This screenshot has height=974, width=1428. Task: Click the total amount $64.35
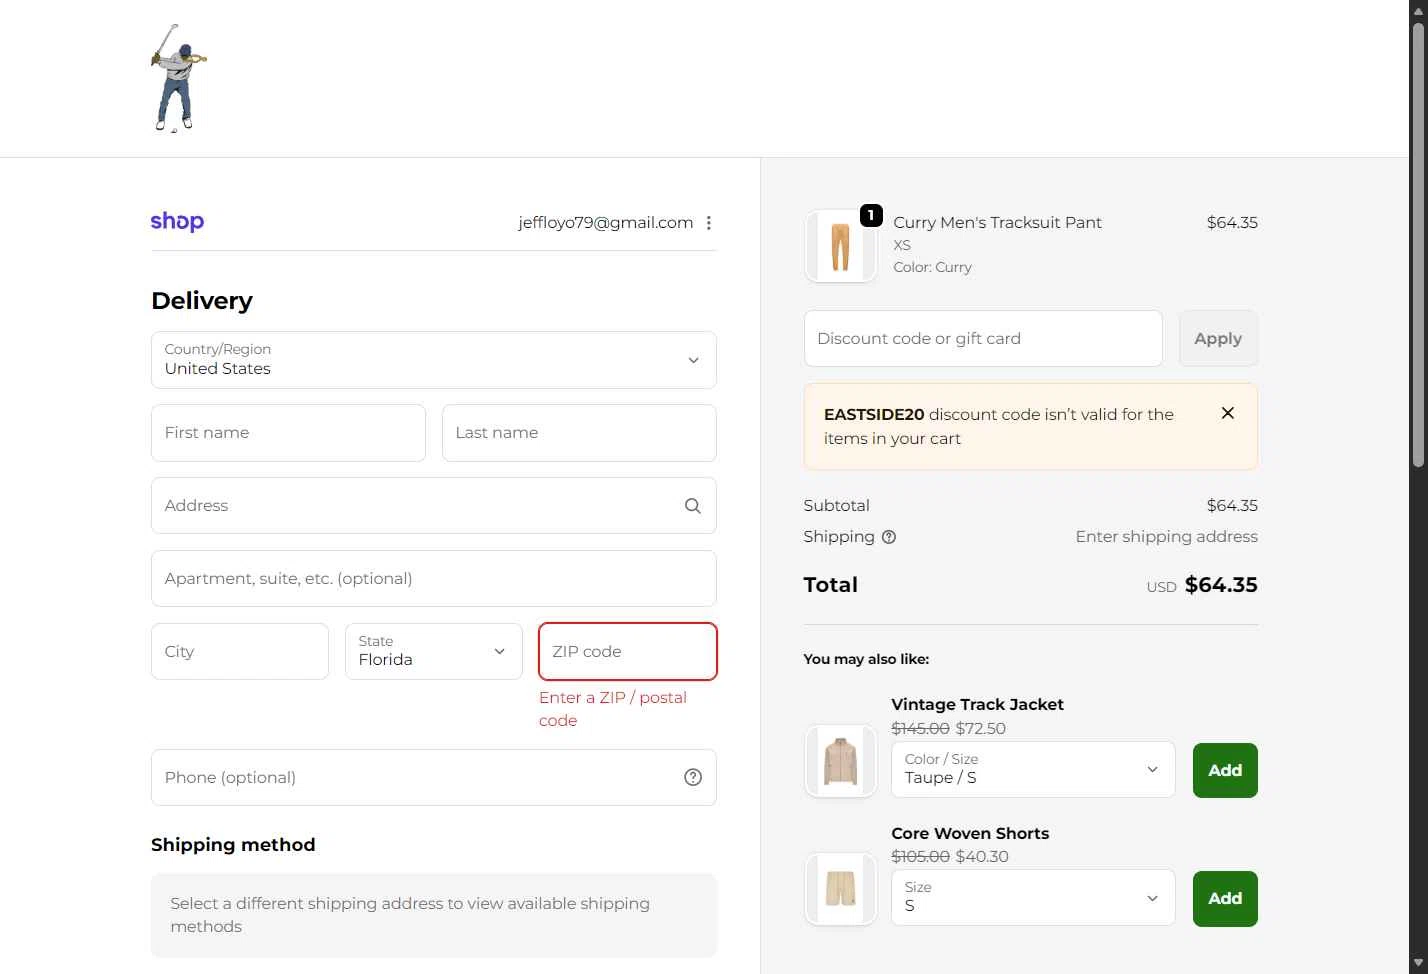[x=1221, y=585]
